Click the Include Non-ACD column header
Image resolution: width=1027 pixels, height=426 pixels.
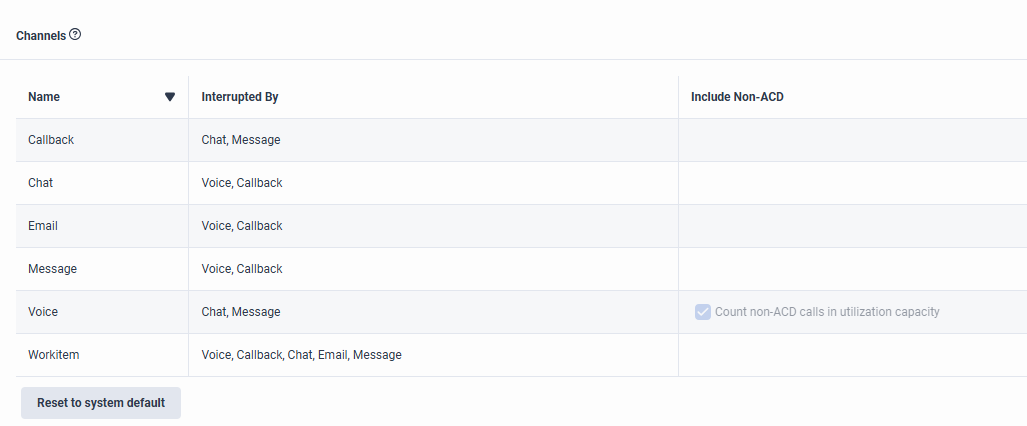coord(737,97)
